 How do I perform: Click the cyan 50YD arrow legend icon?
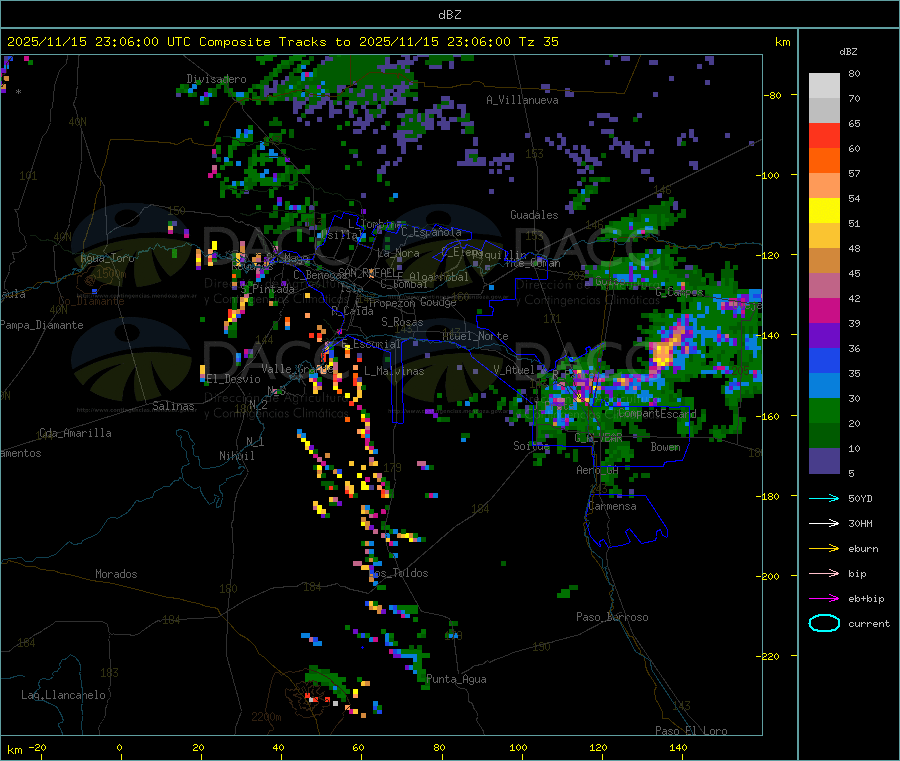click(824, 498)
